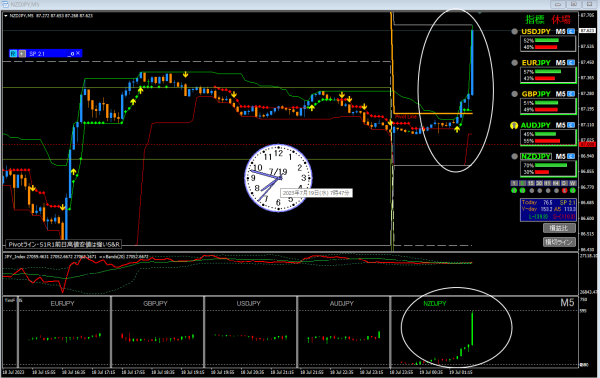The width and height of the screenshot is (600, 378).
Task: Toggle the grey dot beside NZDJPY
Action: [514, 156]
